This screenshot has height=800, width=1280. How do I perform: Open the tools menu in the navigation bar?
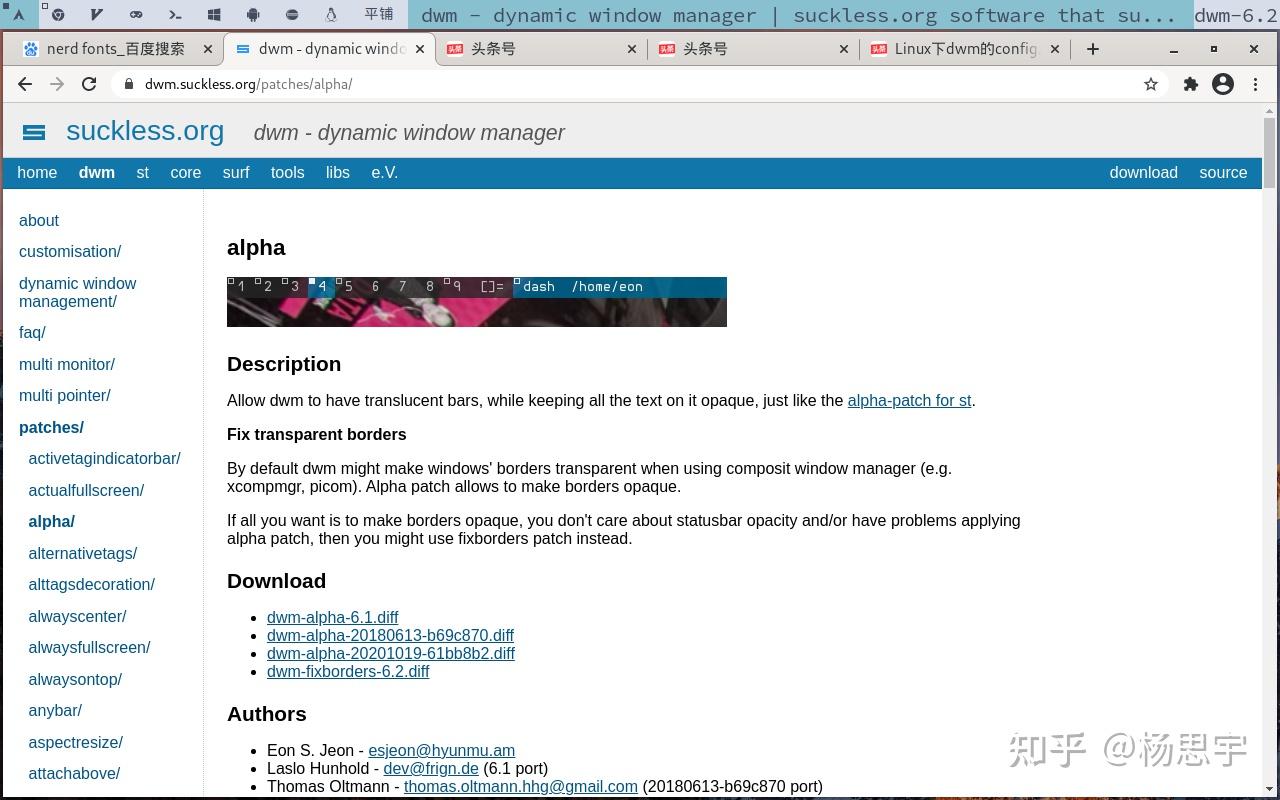tap(287, 172)
